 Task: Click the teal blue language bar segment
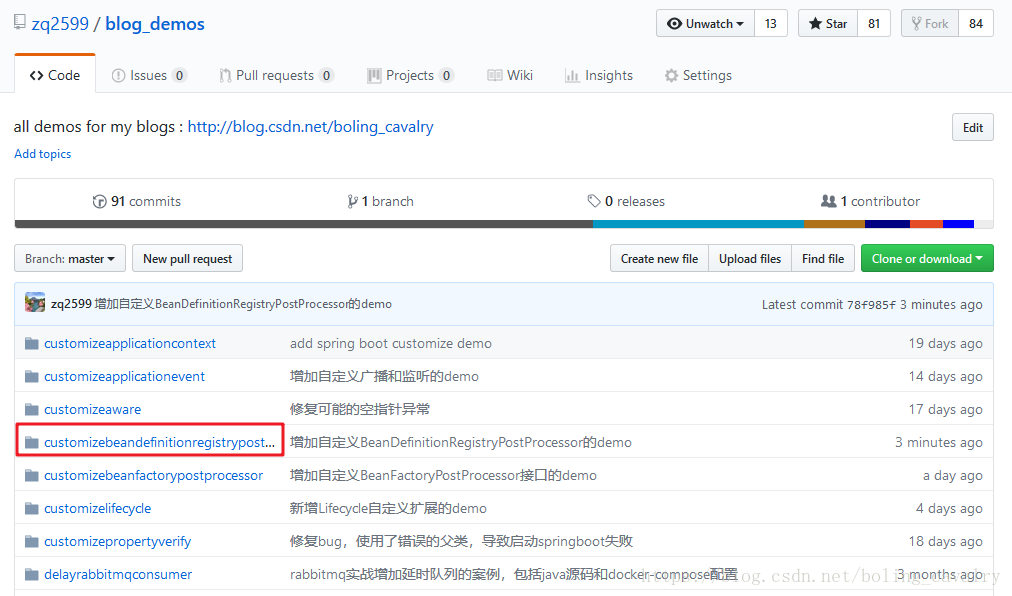click(698, 224)
